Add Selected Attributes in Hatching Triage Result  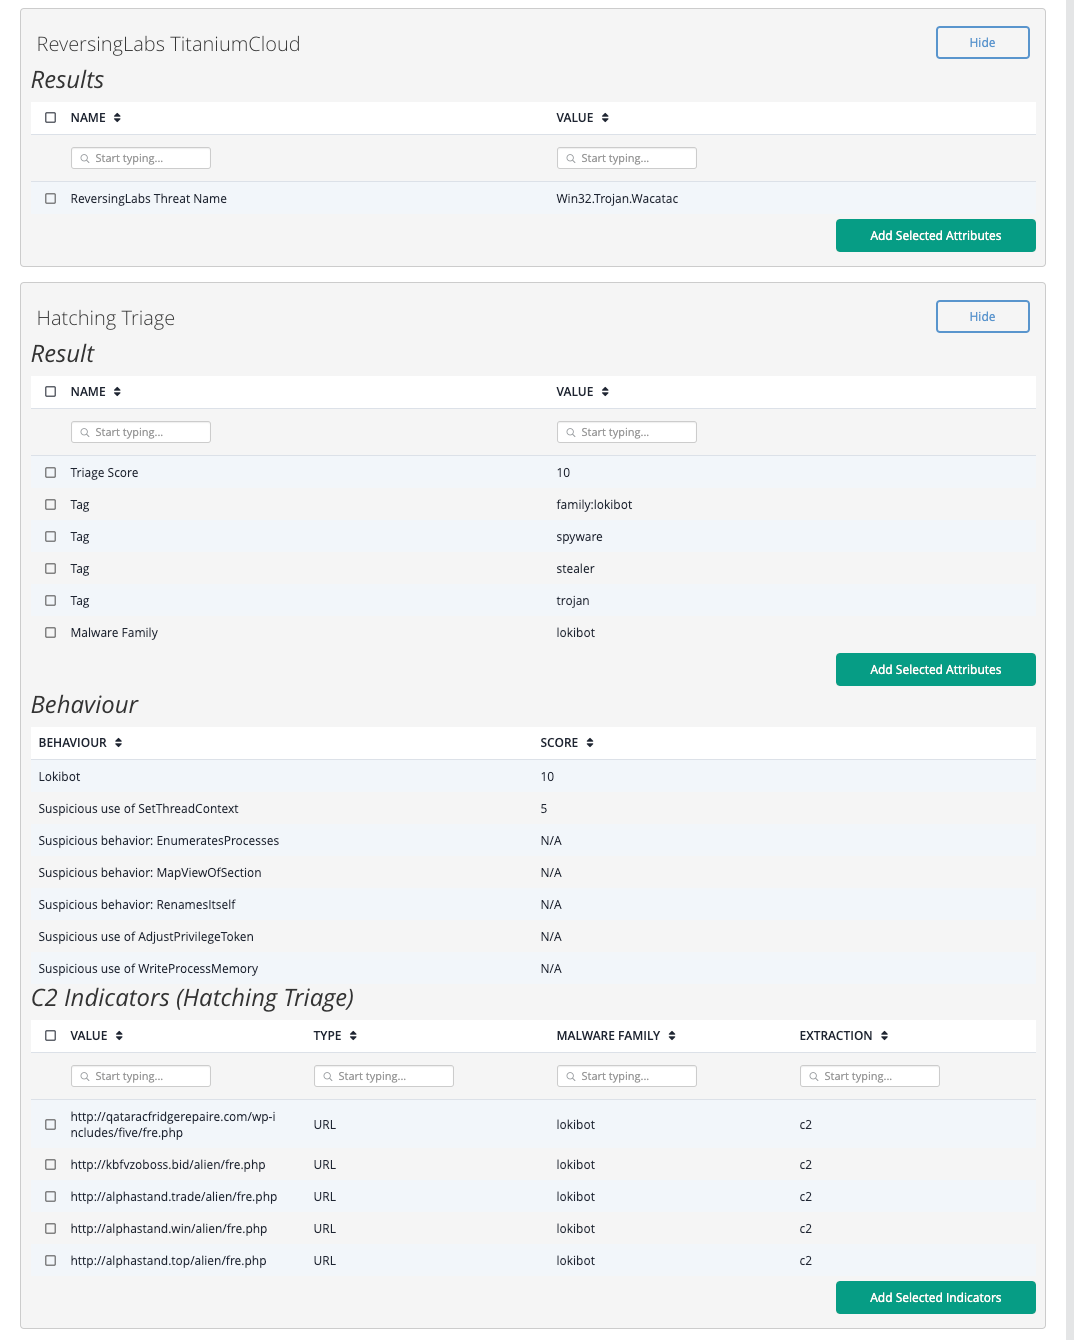(935, 670)
